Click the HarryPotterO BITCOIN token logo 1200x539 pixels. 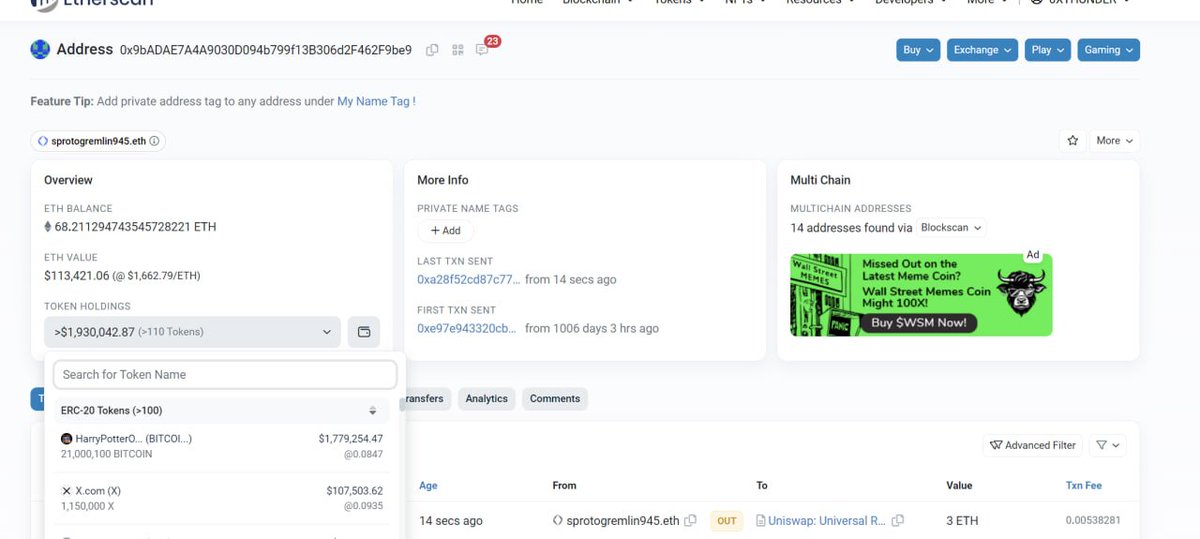click(x=67, y=438)
